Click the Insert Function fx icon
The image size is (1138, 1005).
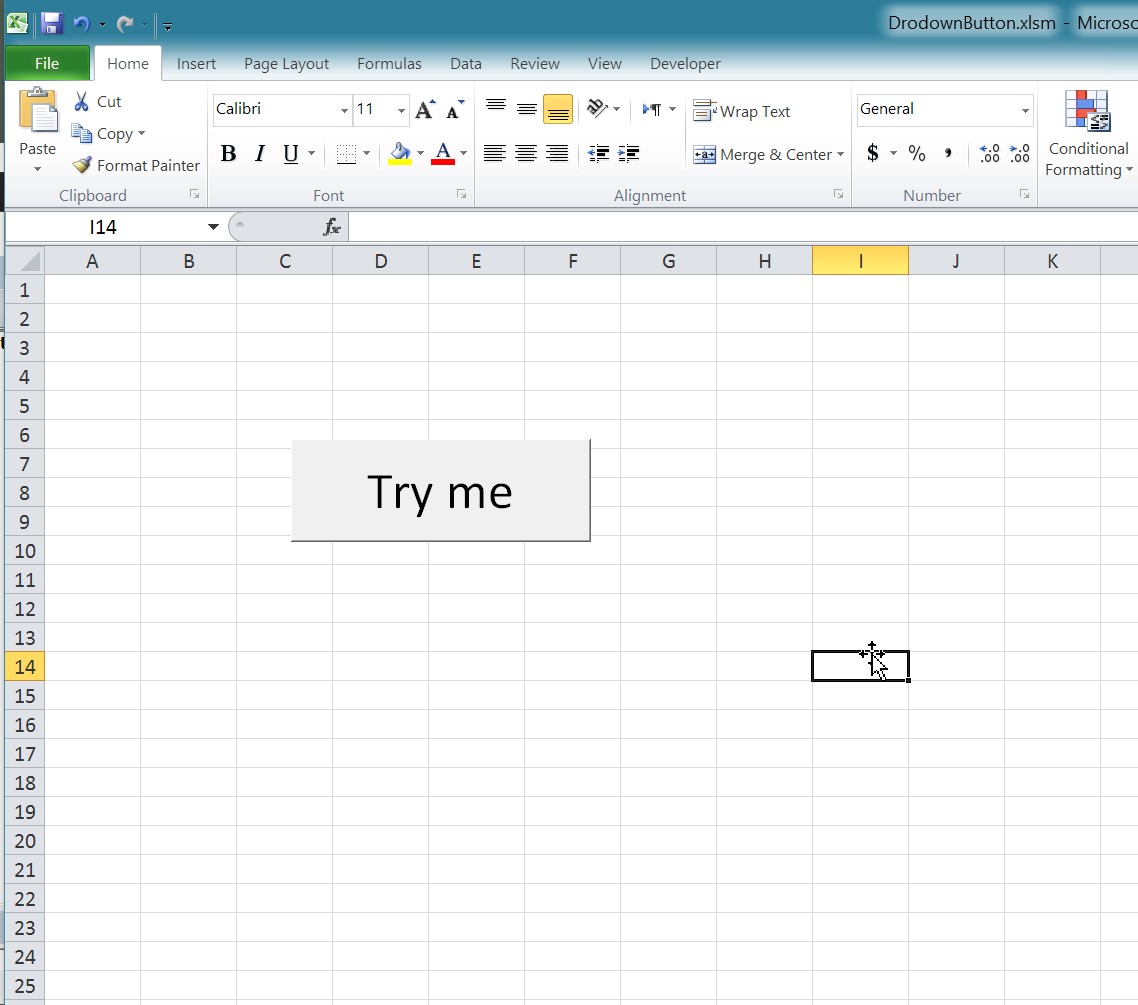[x=332, y=228]
